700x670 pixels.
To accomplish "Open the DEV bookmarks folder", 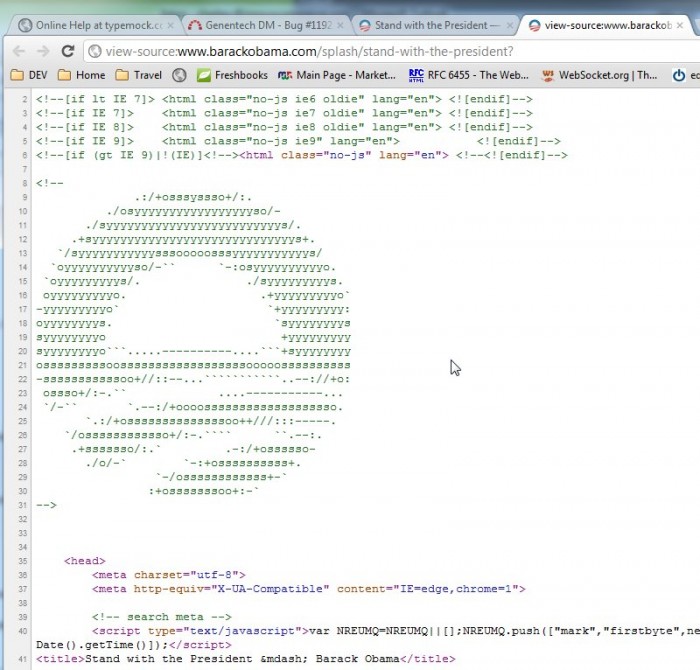I will [29, 75].
